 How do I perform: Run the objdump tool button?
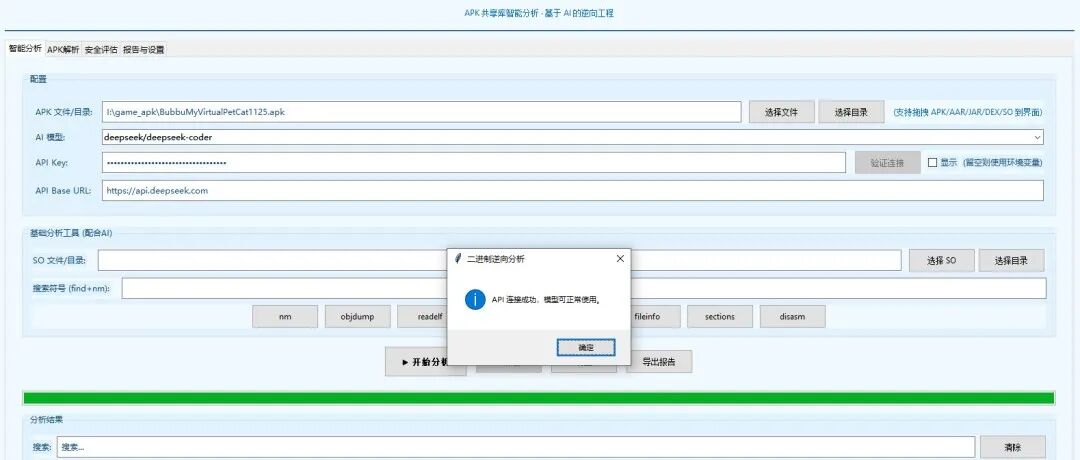357,317
